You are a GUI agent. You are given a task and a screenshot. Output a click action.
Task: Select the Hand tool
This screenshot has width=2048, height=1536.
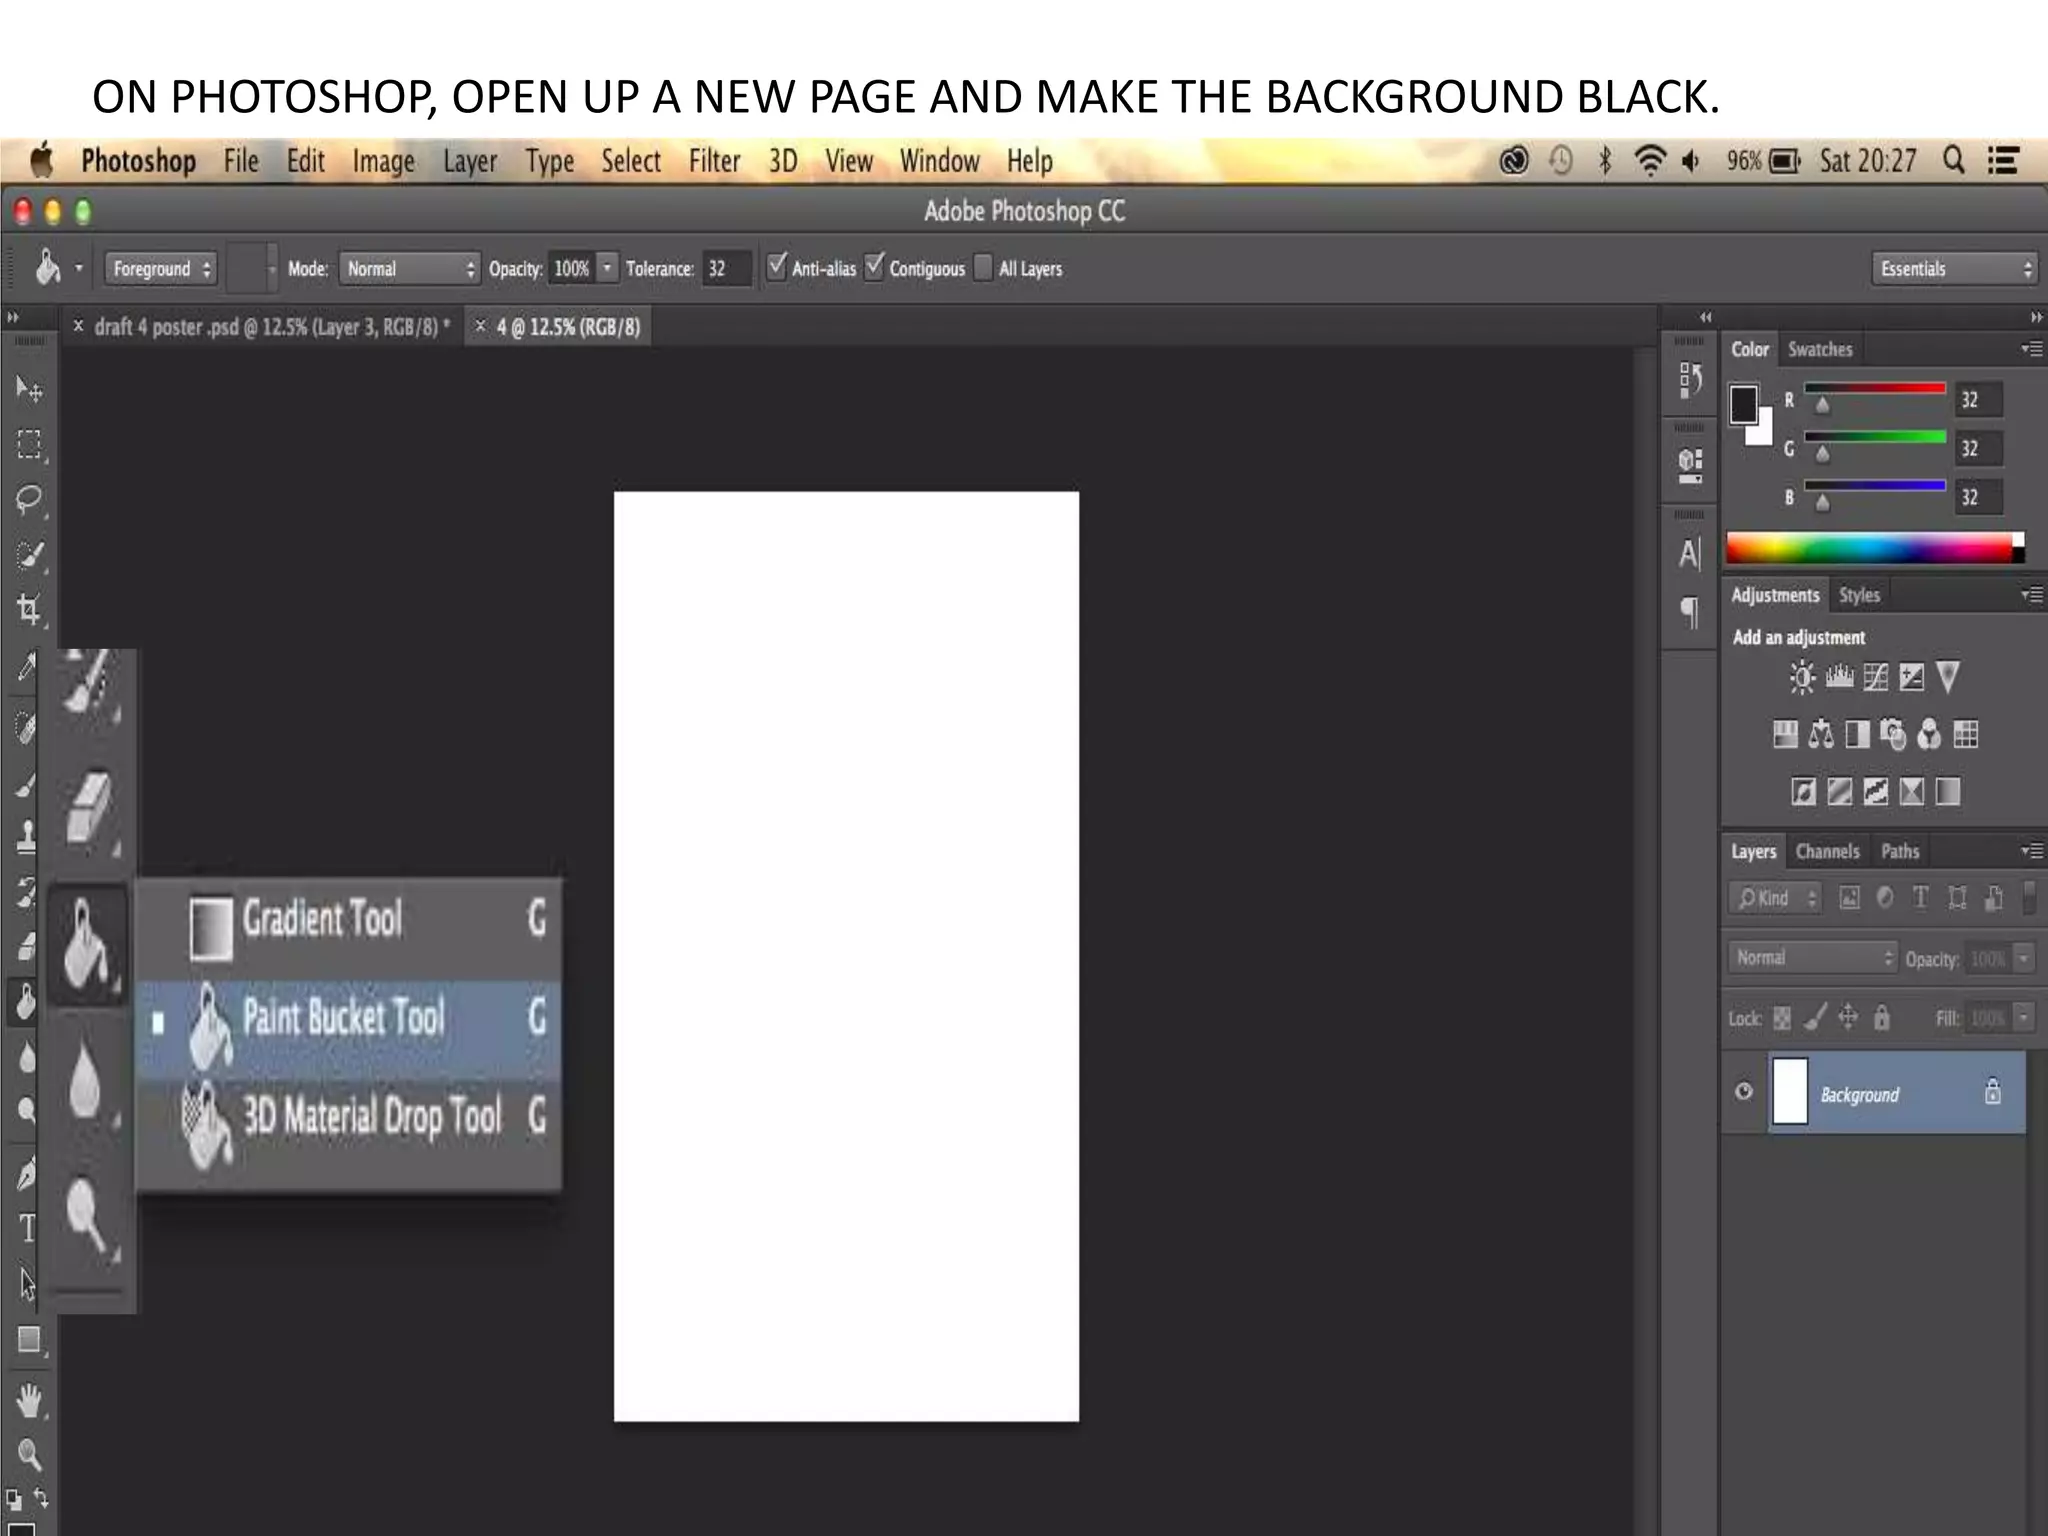[x=29, y=1401]
